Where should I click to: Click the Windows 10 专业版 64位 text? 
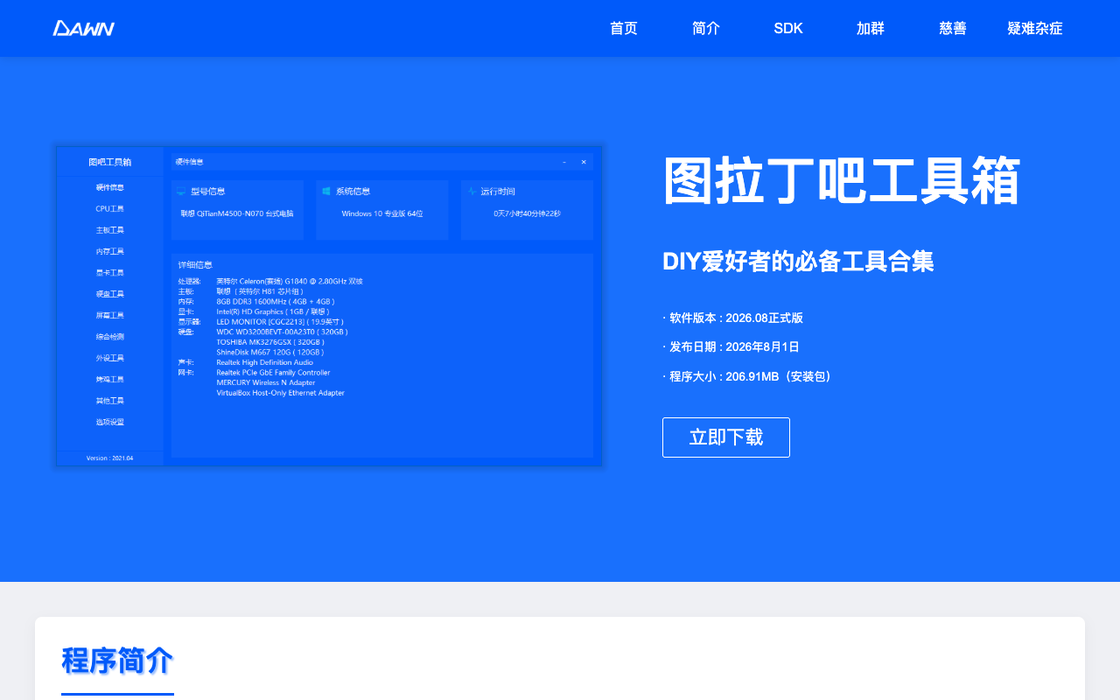(x=382, y=214)
